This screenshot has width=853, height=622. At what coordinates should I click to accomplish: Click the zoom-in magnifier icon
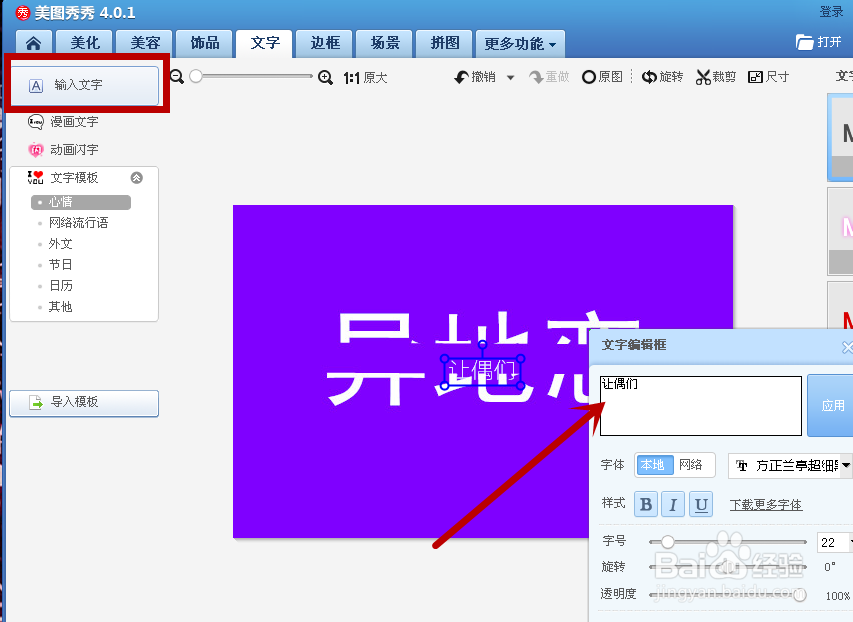pos(326,76)
